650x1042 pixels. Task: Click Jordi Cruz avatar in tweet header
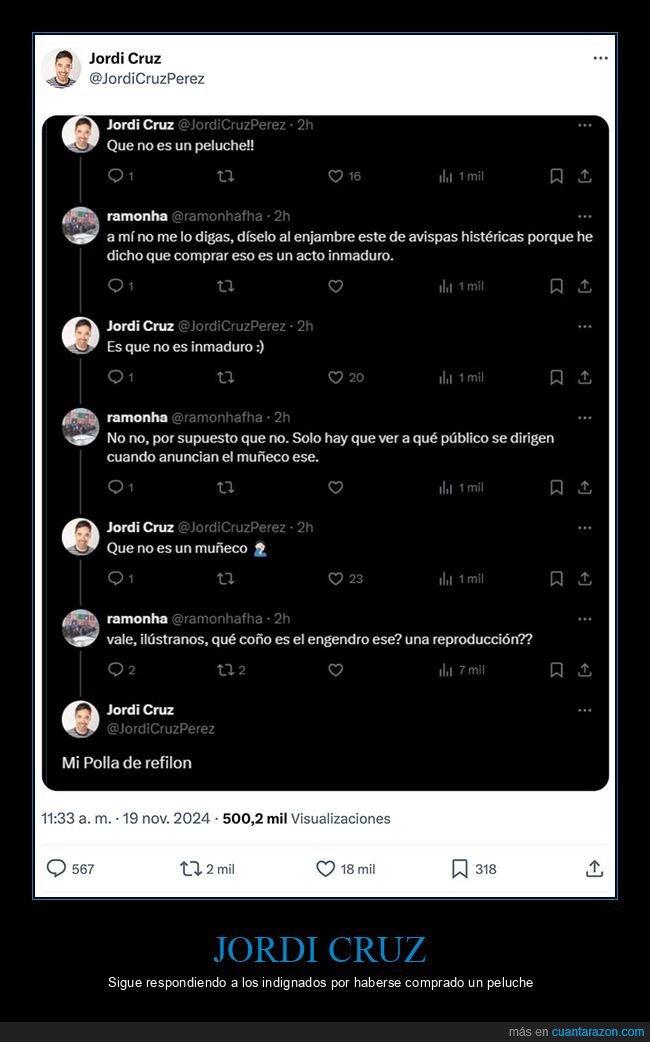[61, 68]
